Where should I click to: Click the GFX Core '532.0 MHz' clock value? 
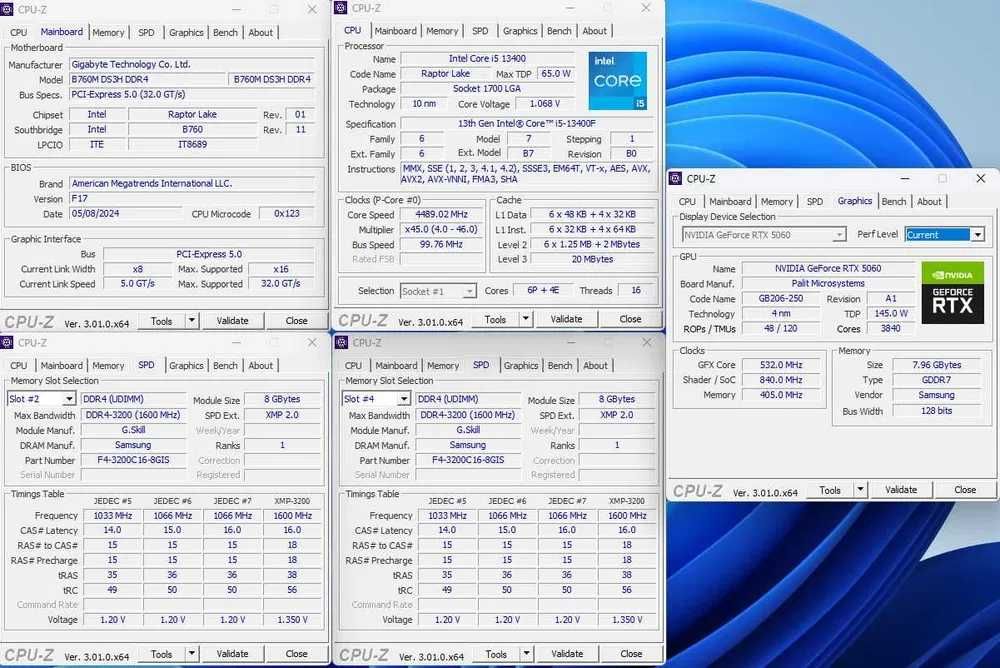click(x=781, y=365)
